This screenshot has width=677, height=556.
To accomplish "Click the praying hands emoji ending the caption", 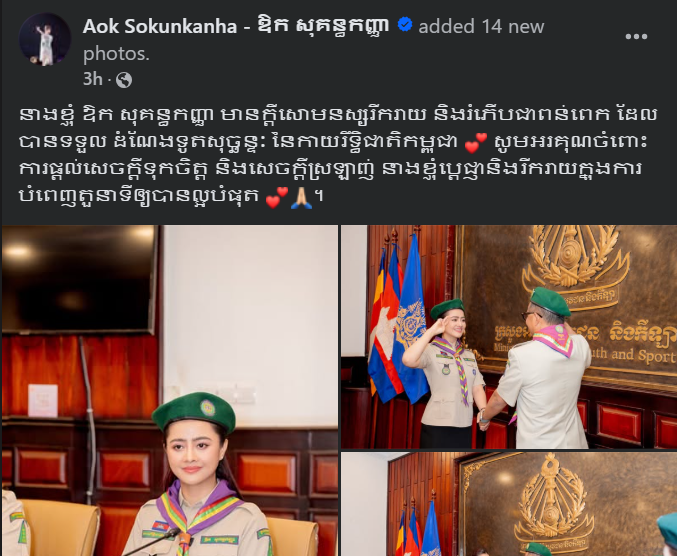I will [301, 199].
